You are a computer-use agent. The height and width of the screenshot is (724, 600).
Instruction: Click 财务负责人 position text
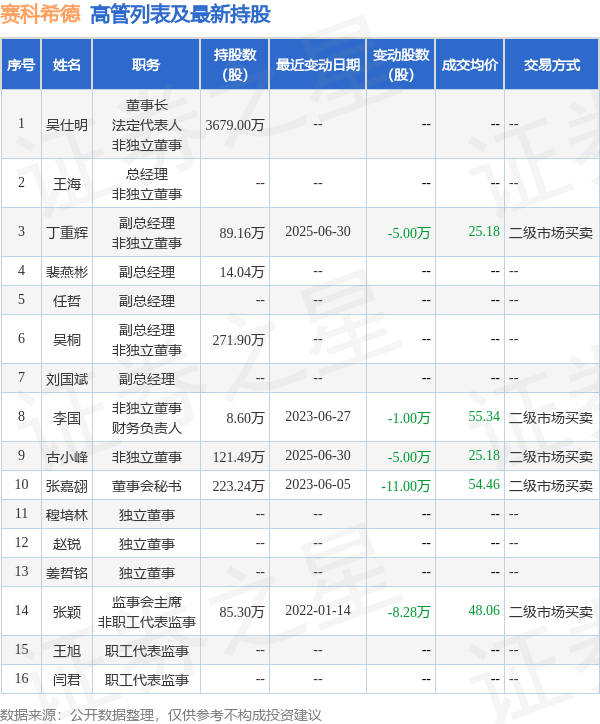pyautogui.click(x=146, y=428)
